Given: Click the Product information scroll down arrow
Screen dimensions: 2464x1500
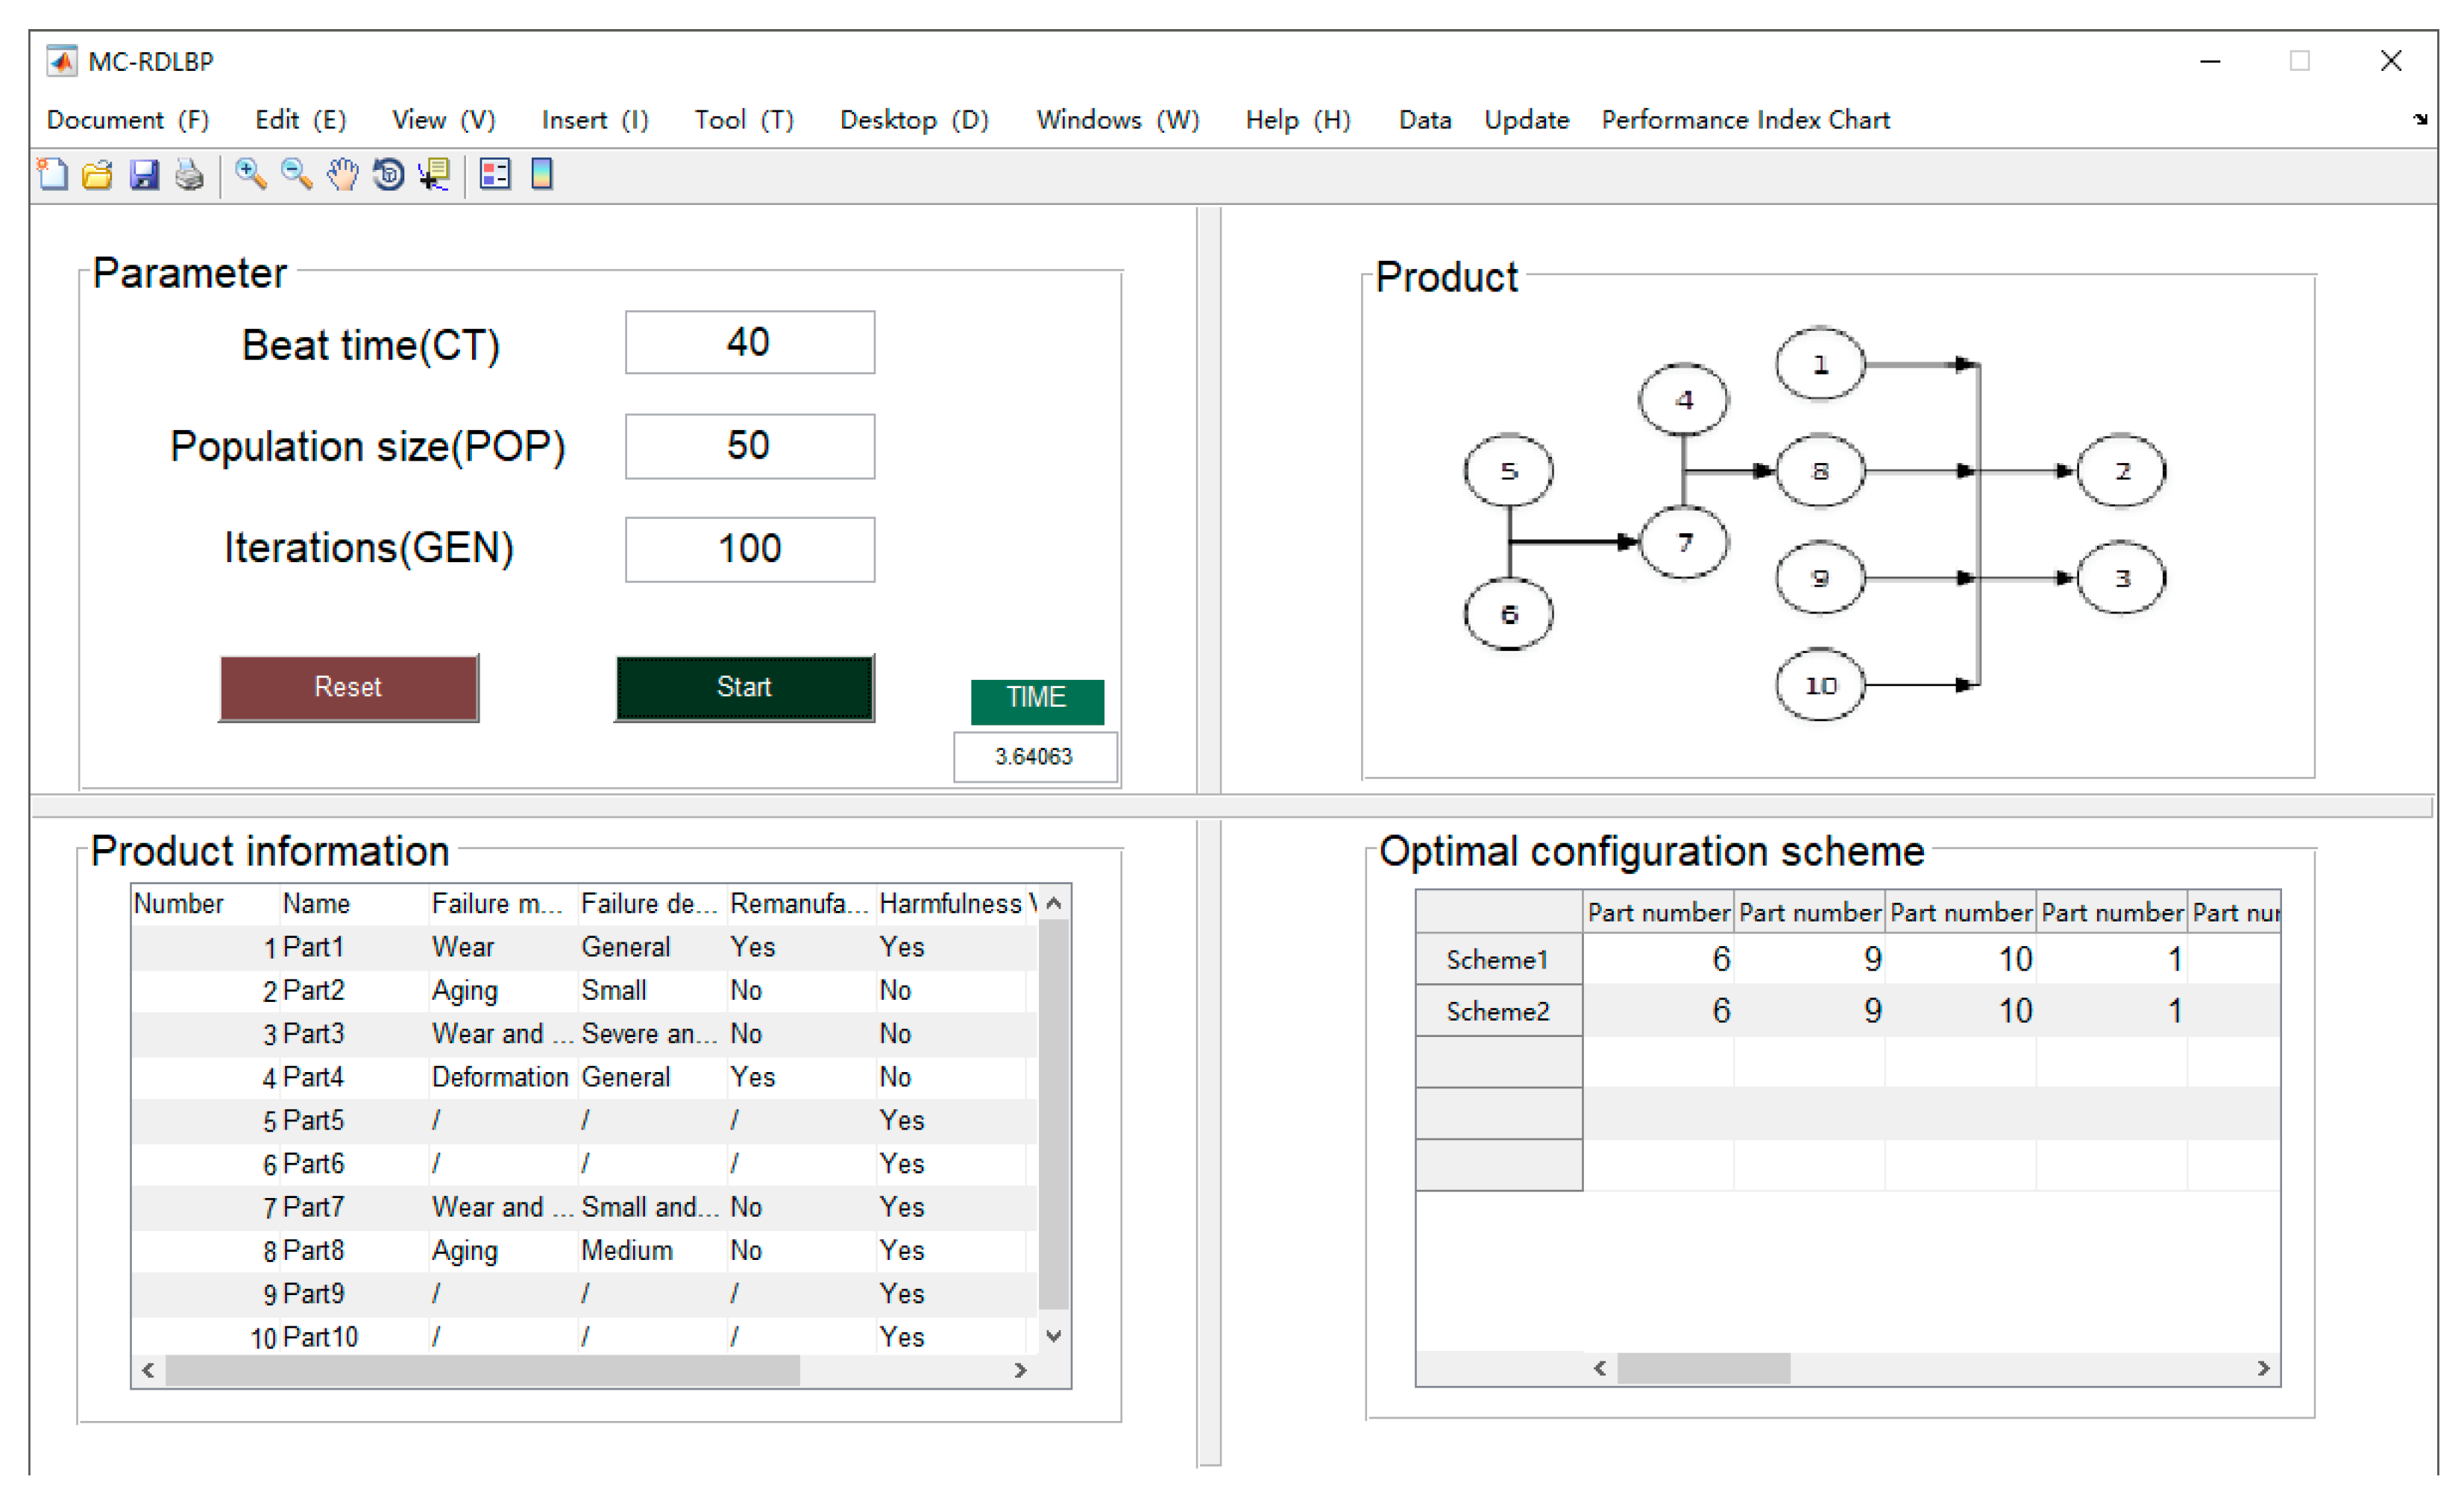Looking at the screenshot, I should pyautogui.click(x=1053, y=1335).
